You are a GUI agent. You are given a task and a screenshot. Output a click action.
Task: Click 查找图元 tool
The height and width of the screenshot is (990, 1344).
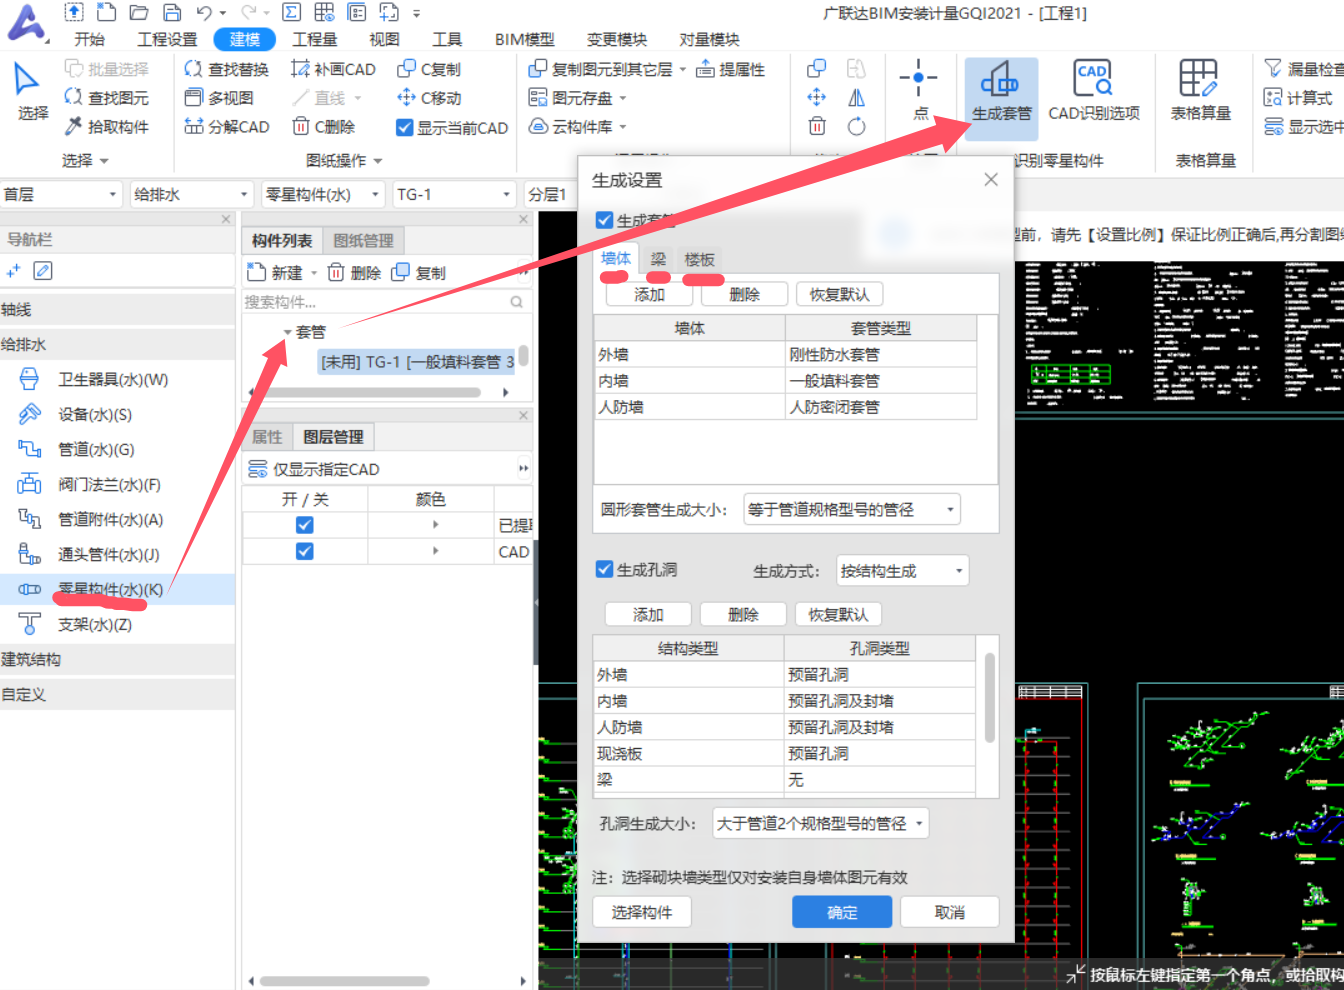pyautogui.click(x=106, y=98)
